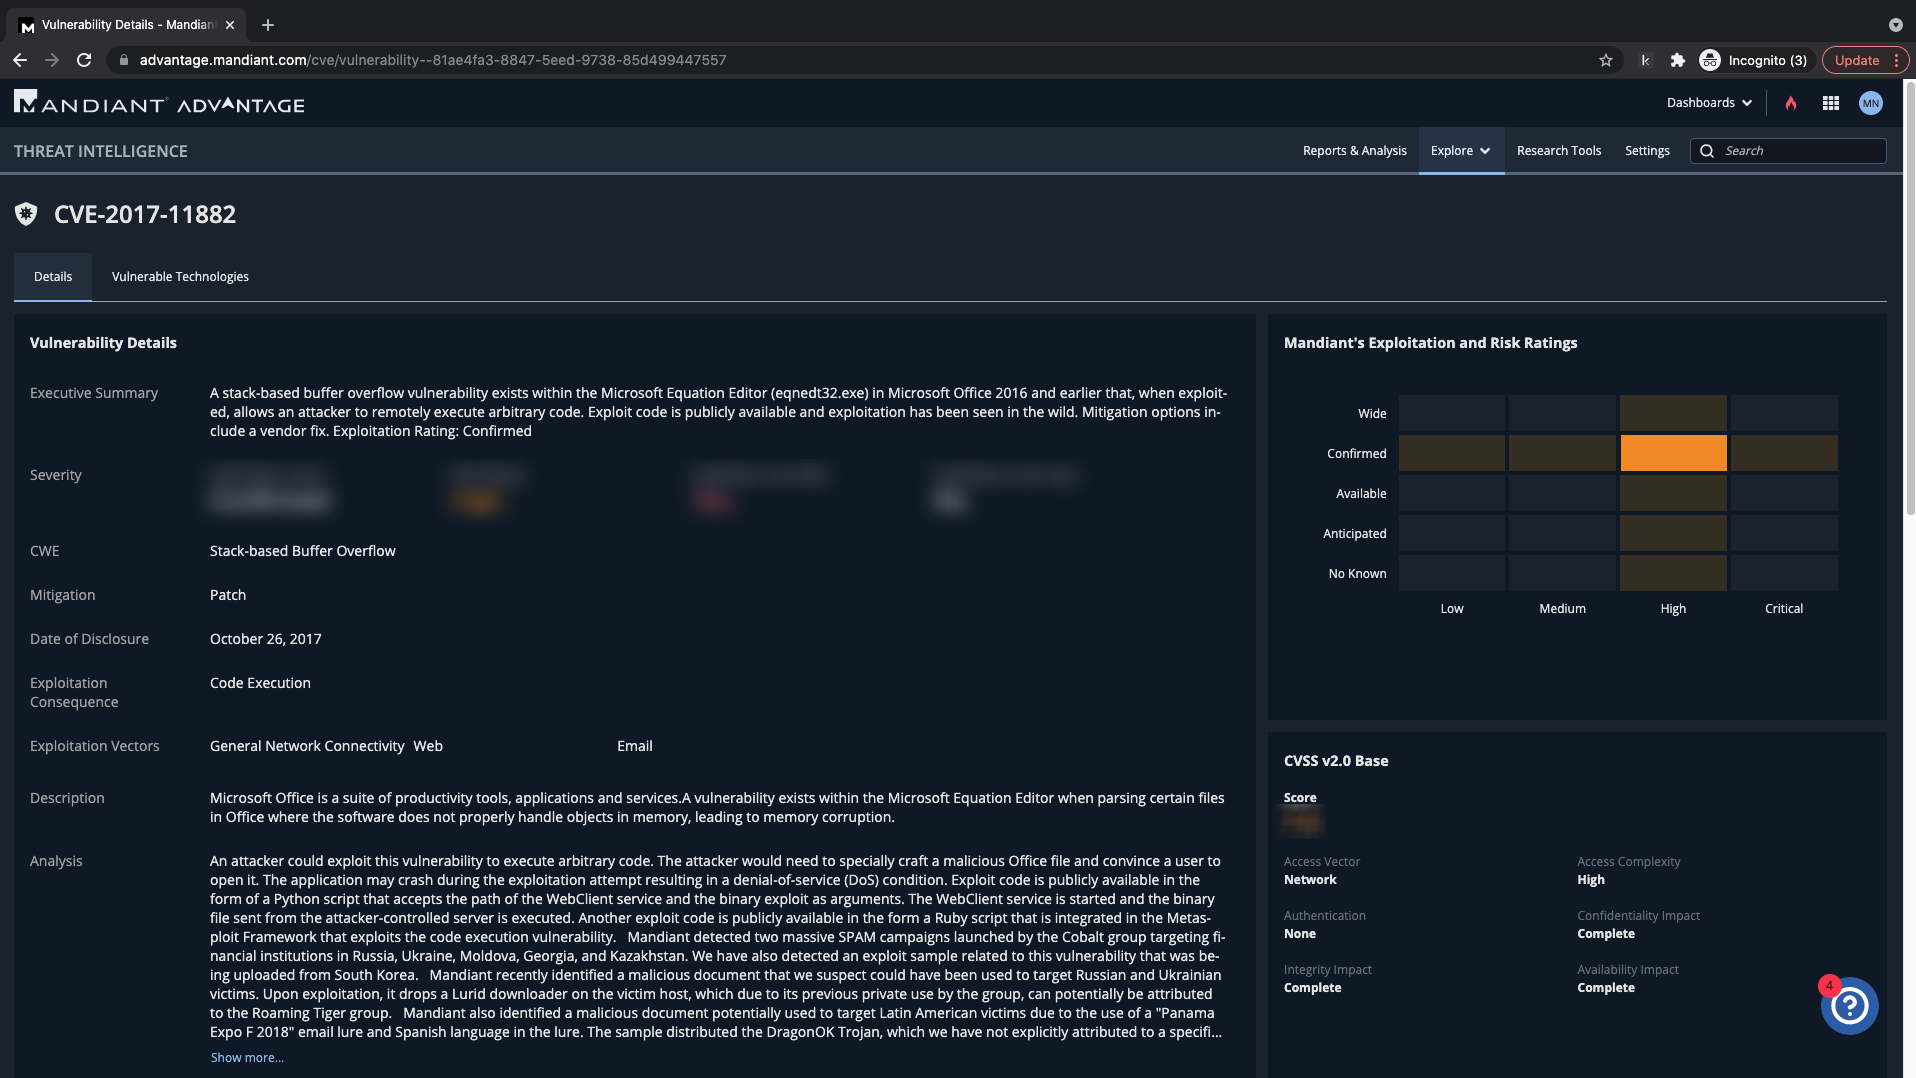The width and height of the screenshot is (1916, 1078).
Task: Open the MN user profile avatar
Action: (1870, 103)
